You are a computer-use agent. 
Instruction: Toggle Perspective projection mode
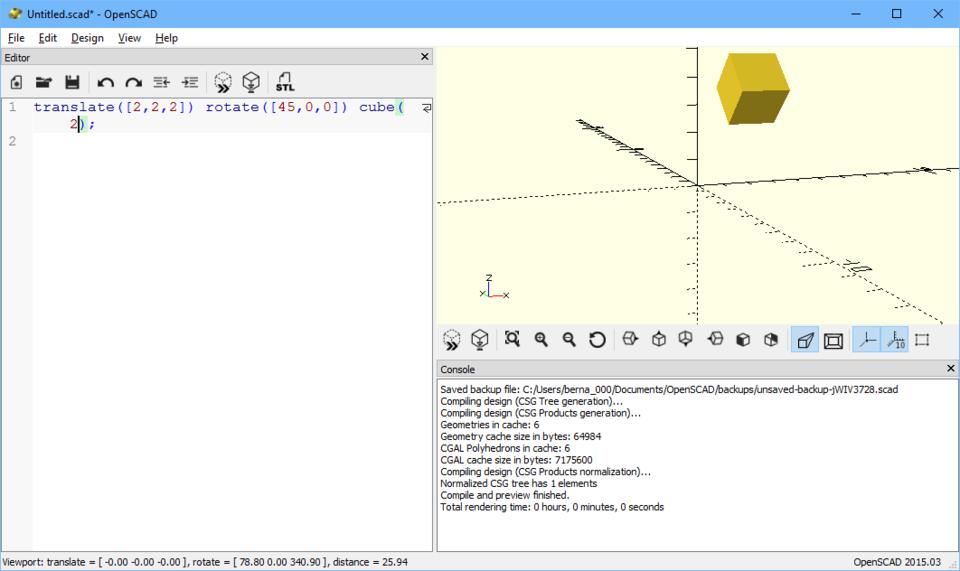[804, 340]
